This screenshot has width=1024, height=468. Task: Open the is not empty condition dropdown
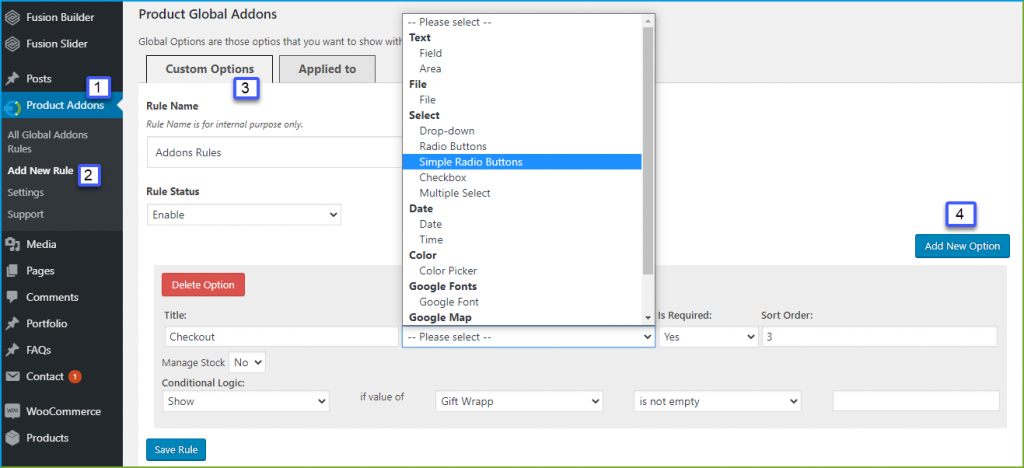coord(717,401)
